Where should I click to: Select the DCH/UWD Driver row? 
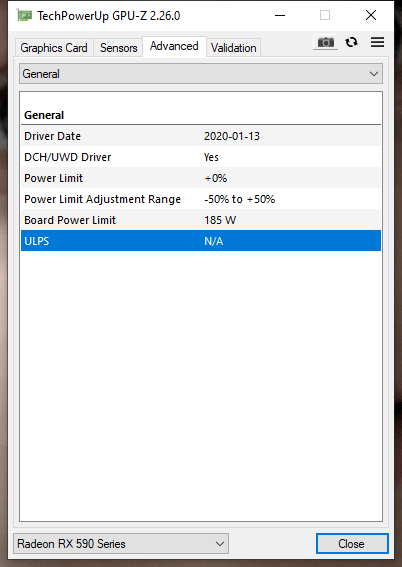click(201, 157)
